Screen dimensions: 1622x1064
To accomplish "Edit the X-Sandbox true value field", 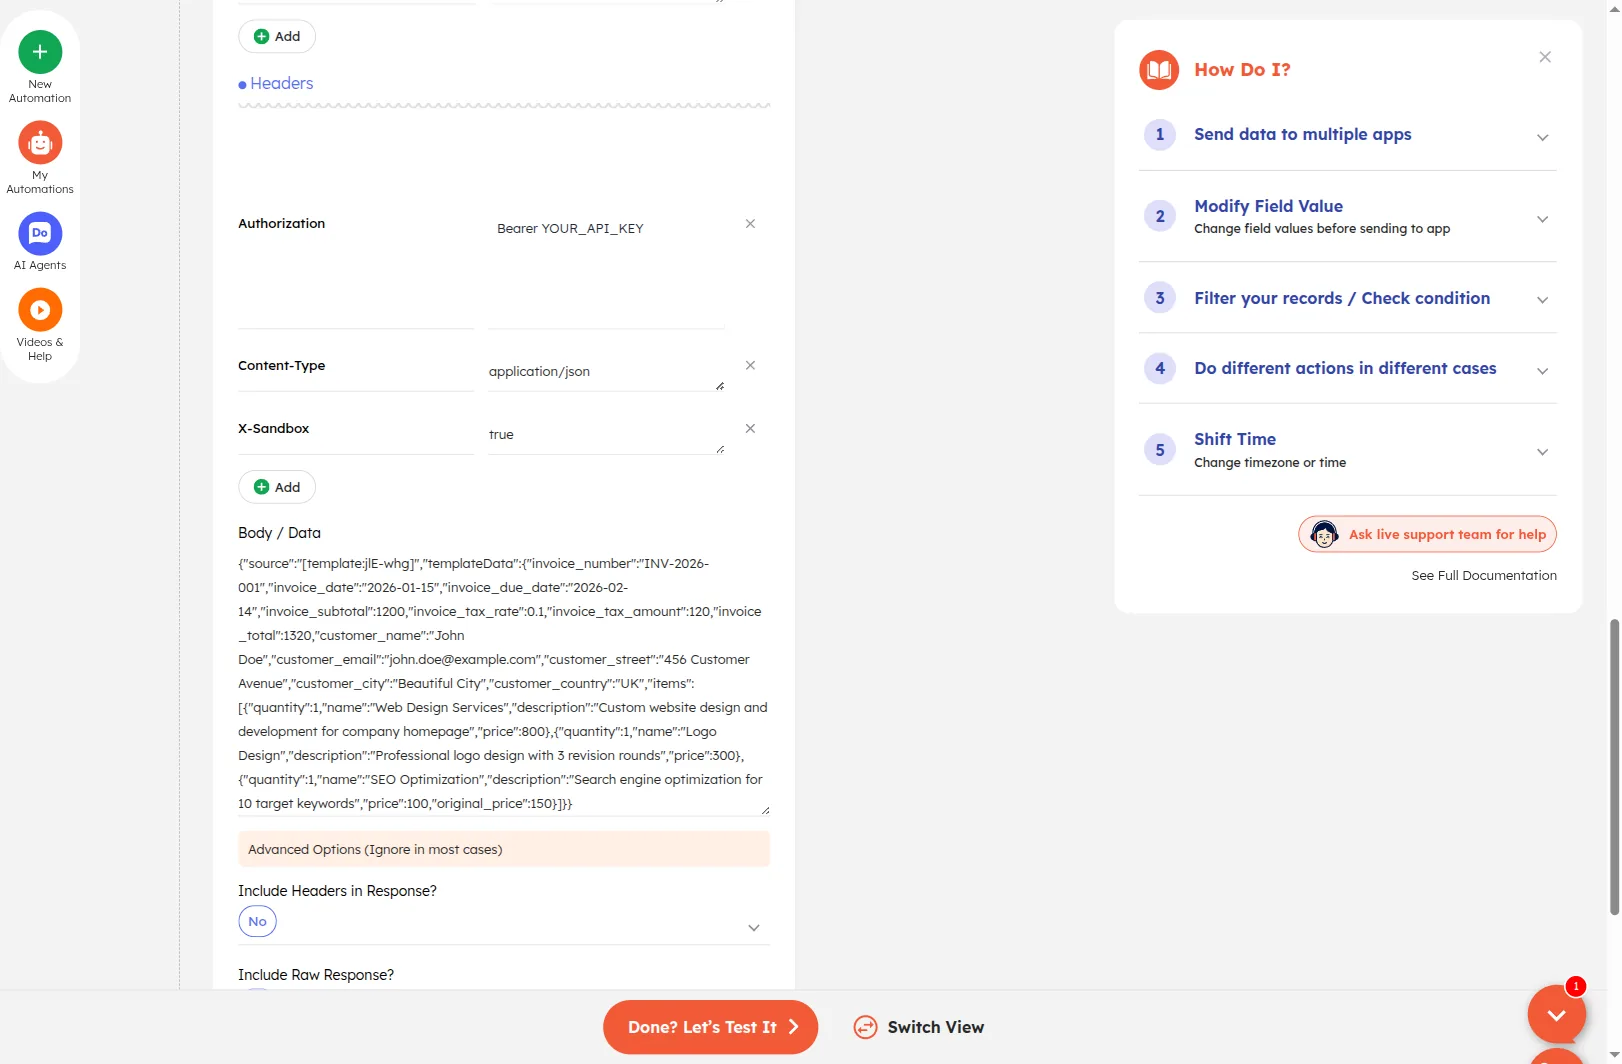I will pyautogui.click(x=606, y=435).
